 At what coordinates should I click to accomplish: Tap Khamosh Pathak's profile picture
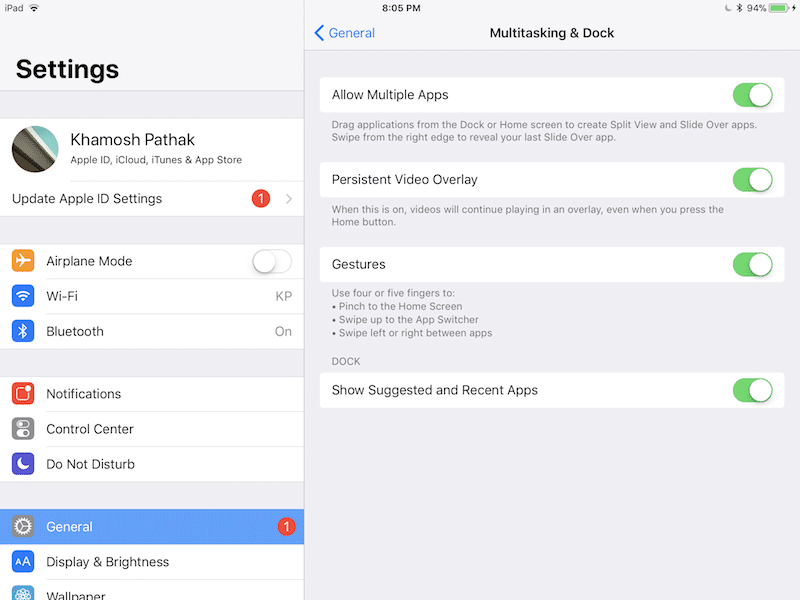point(35,149)
